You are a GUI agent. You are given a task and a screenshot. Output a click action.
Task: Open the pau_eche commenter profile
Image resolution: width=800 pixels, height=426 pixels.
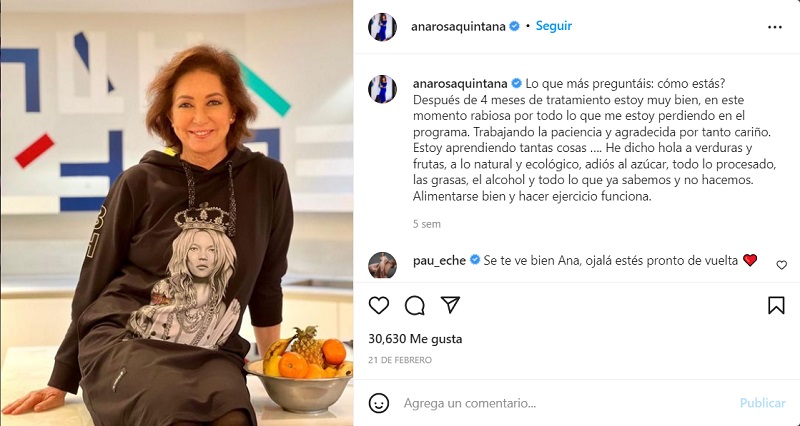(x=439, y=261)
